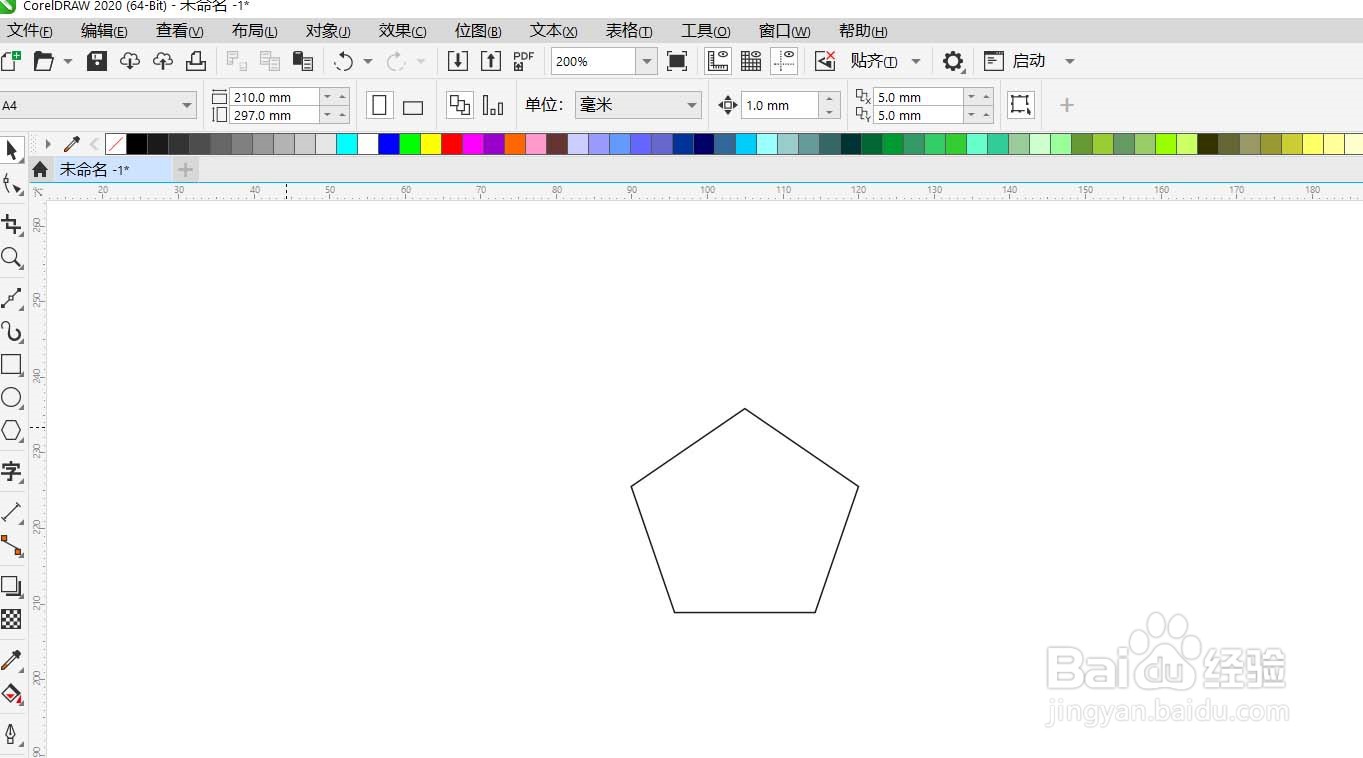This screenshot has width=1363, height=758.
Task: Select the Polygon tool
Action: pyautogui.click(x=12, y=431)
